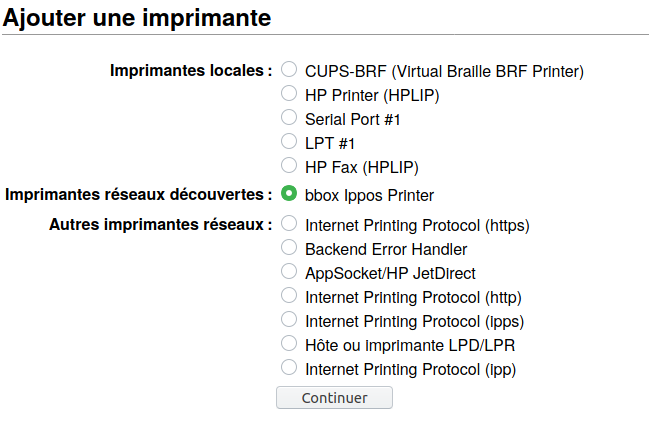Select Serial Port #1 as local printer

(x=289, y=118)
